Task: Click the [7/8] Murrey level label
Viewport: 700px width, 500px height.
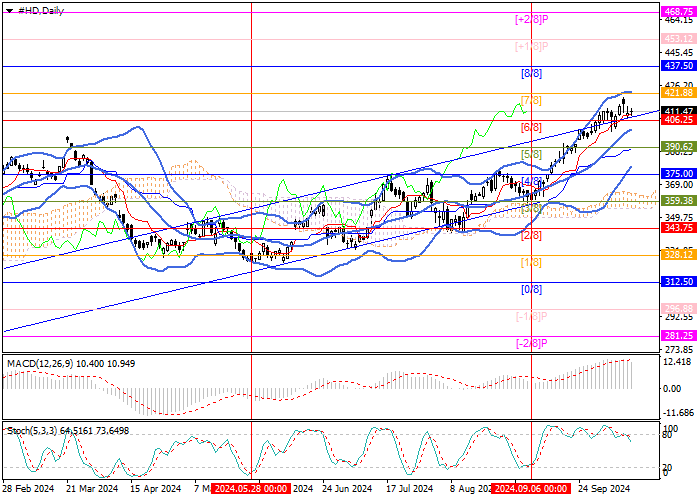Action: click(531, 100)
